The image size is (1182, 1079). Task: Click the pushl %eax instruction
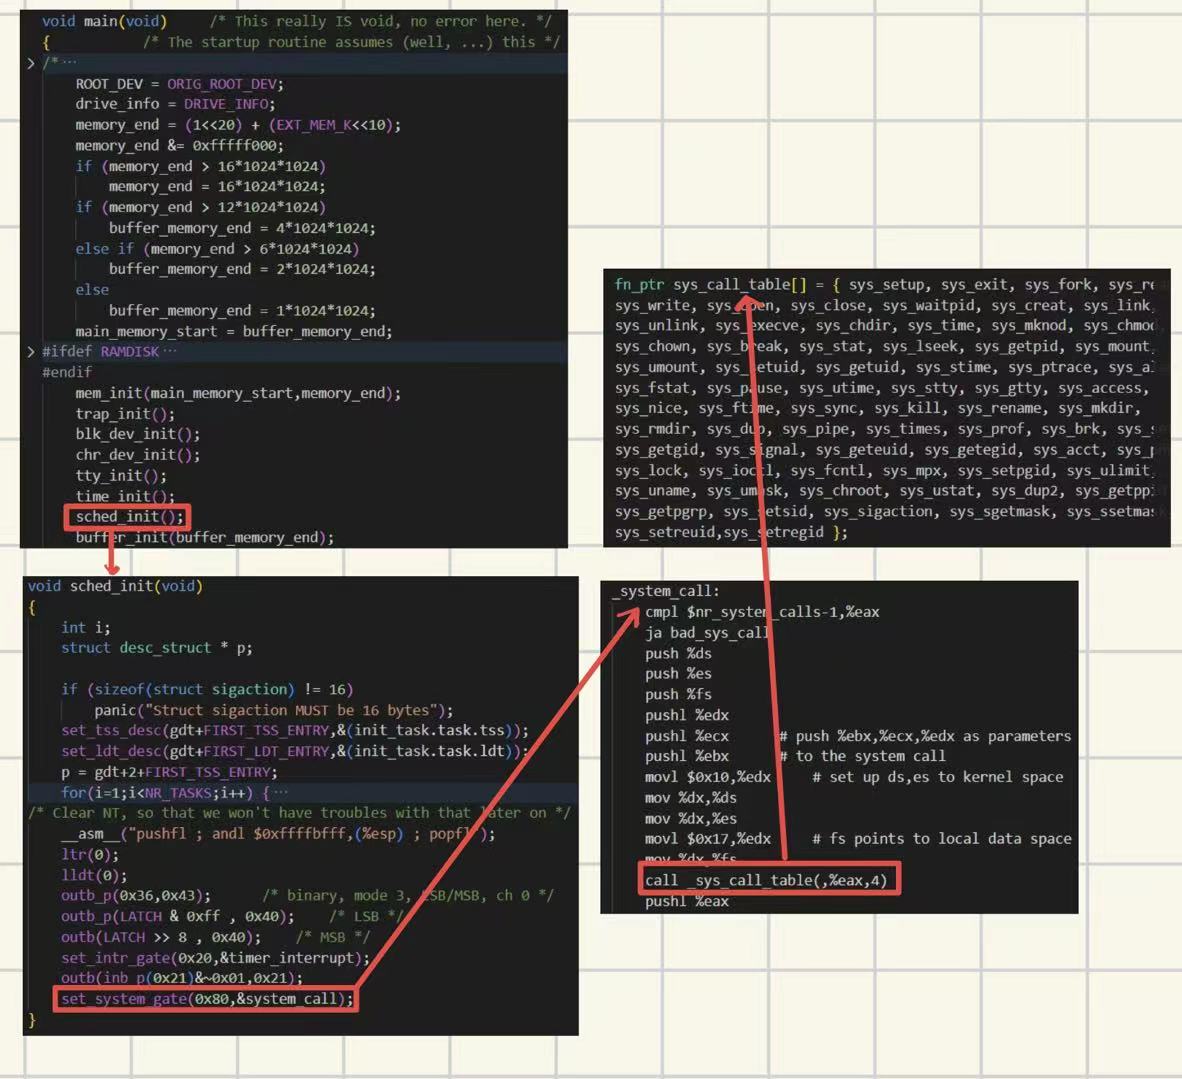click(687, 901)
